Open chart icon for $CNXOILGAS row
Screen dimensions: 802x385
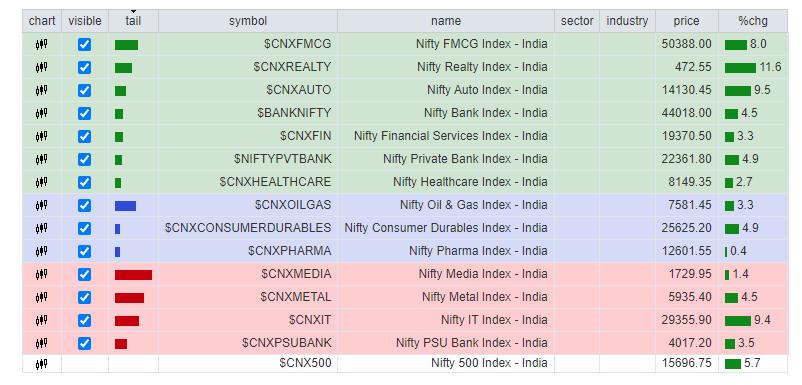pos(41,206)
